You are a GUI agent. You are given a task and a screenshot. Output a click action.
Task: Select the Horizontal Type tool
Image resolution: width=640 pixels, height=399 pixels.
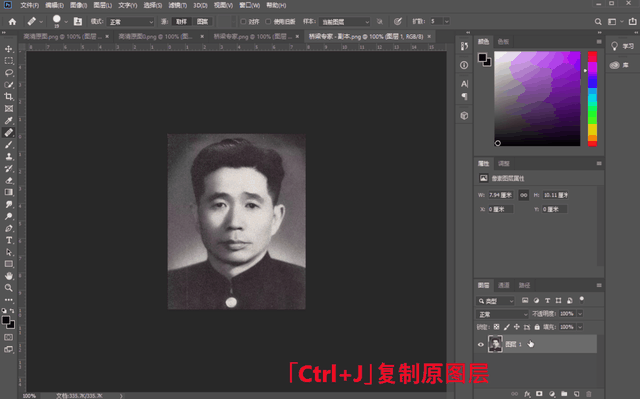click(9, 240)
